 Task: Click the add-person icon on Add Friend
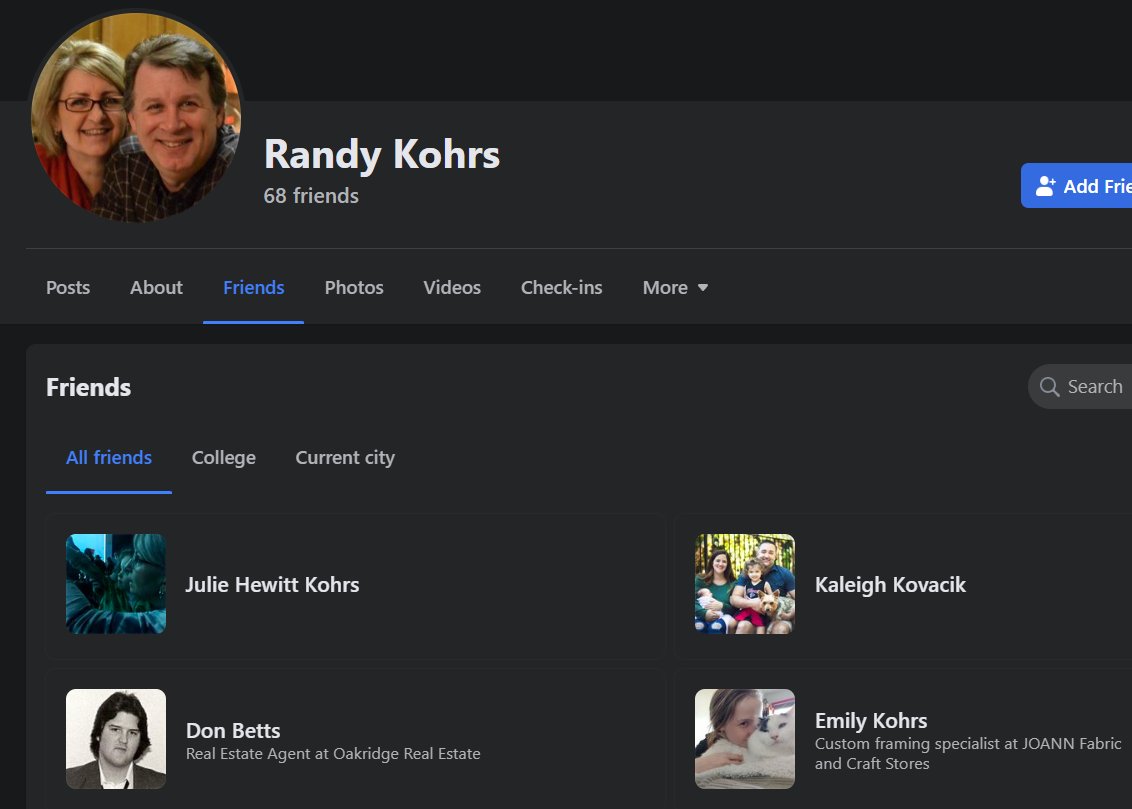1045,185
